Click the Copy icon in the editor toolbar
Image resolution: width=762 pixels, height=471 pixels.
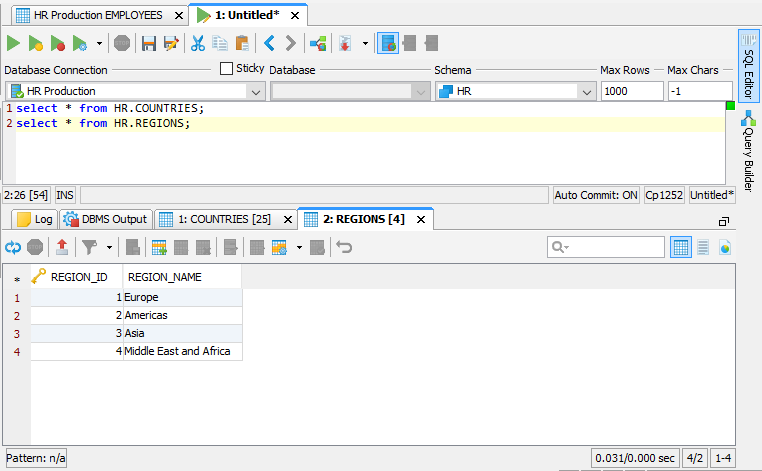point(220,44)
